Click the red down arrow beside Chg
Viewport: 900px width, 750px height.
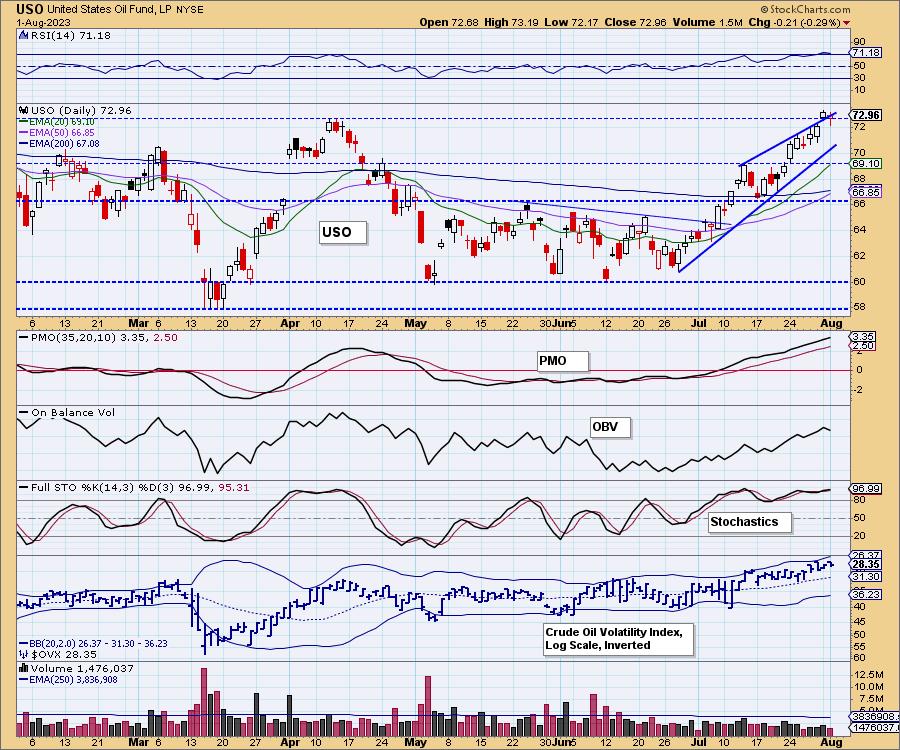tap(847, 23)
